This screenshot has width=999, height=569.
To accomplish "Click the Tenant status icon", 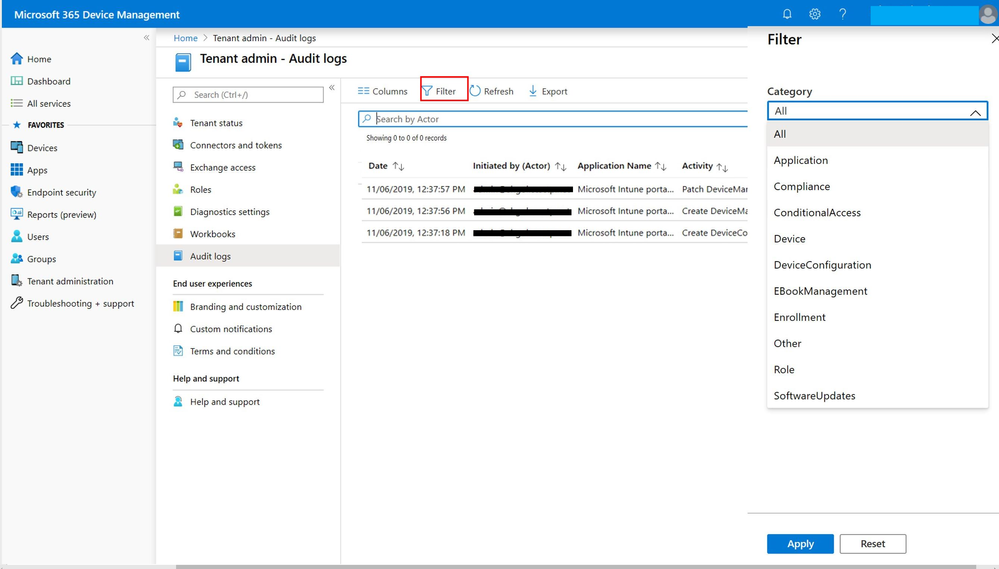I will pos(178,122).
